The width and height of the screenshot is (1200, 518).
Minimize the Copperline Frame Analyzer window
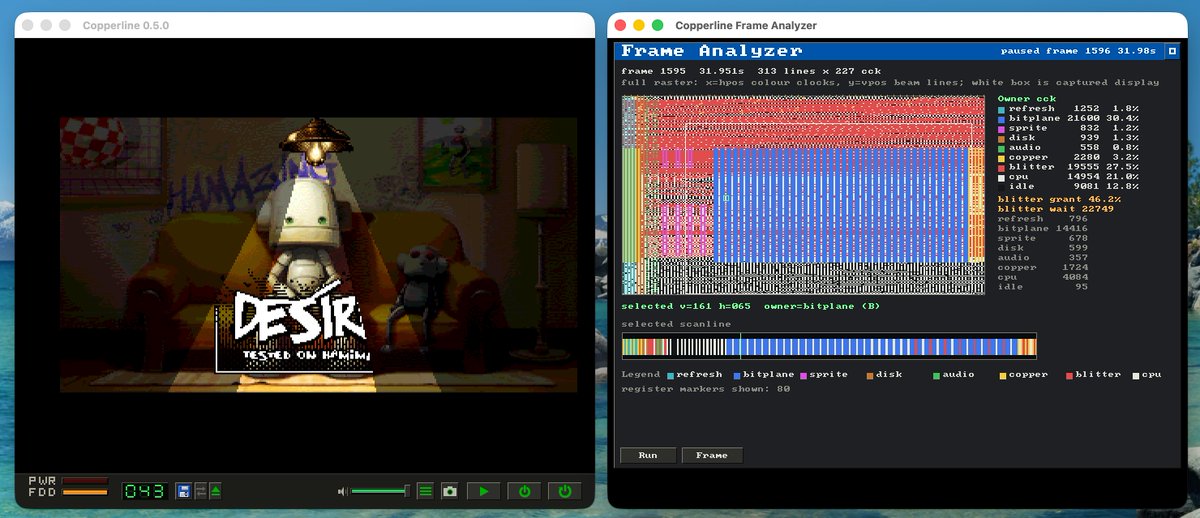pos(639,25)
